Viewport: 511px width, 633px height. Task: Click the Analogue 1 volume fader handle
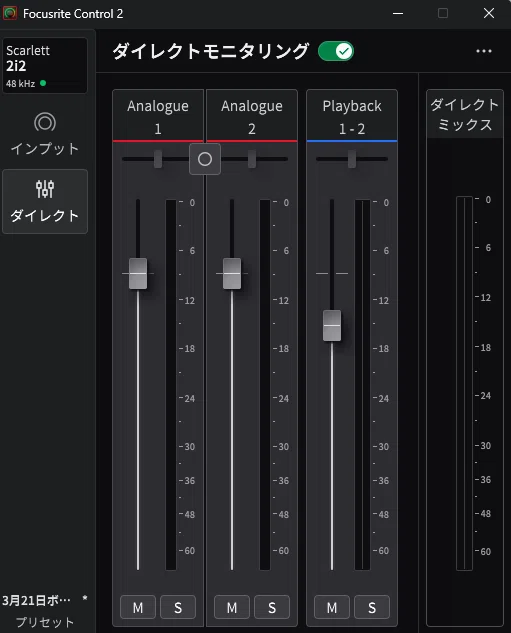tap(138, 273)
